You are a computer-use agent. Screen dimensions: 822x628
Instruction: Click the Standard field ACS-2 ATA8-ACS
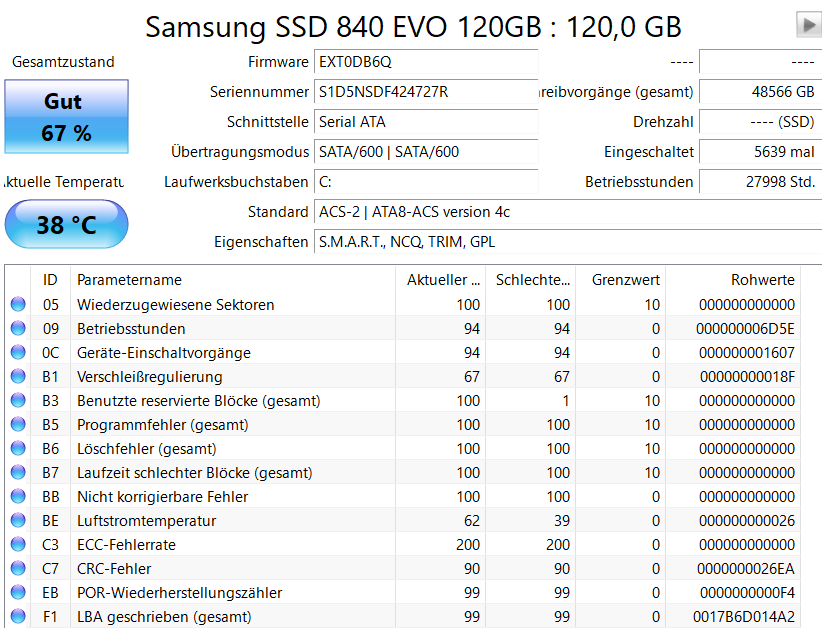pyautogui.click(x=568, y=212)
